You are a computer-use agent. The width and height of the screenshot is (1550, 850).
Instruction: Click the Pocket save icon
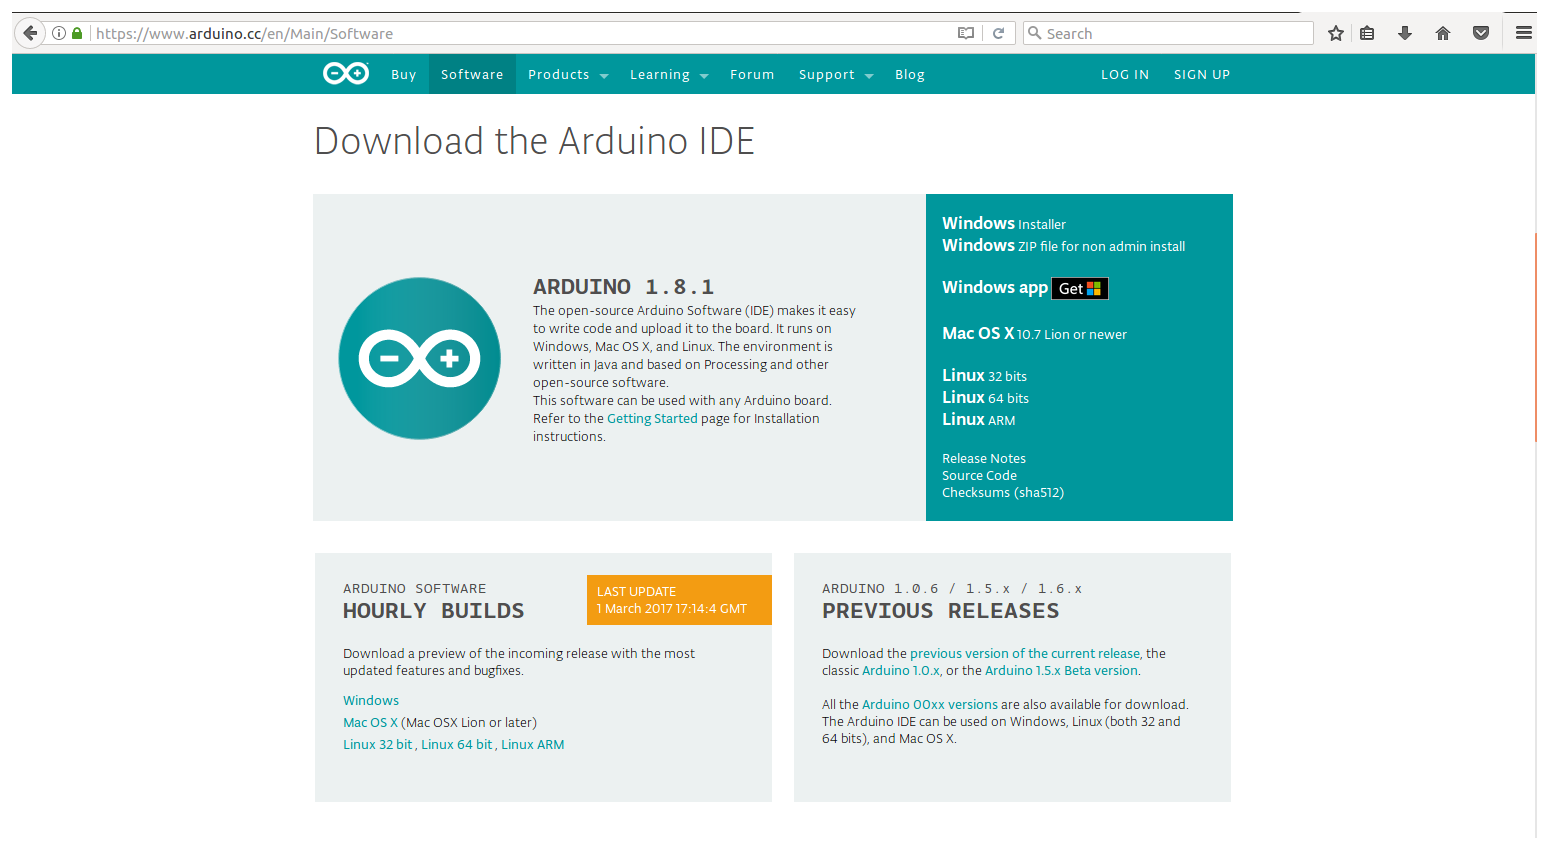pyautogui.click(x=1481, y=33)
